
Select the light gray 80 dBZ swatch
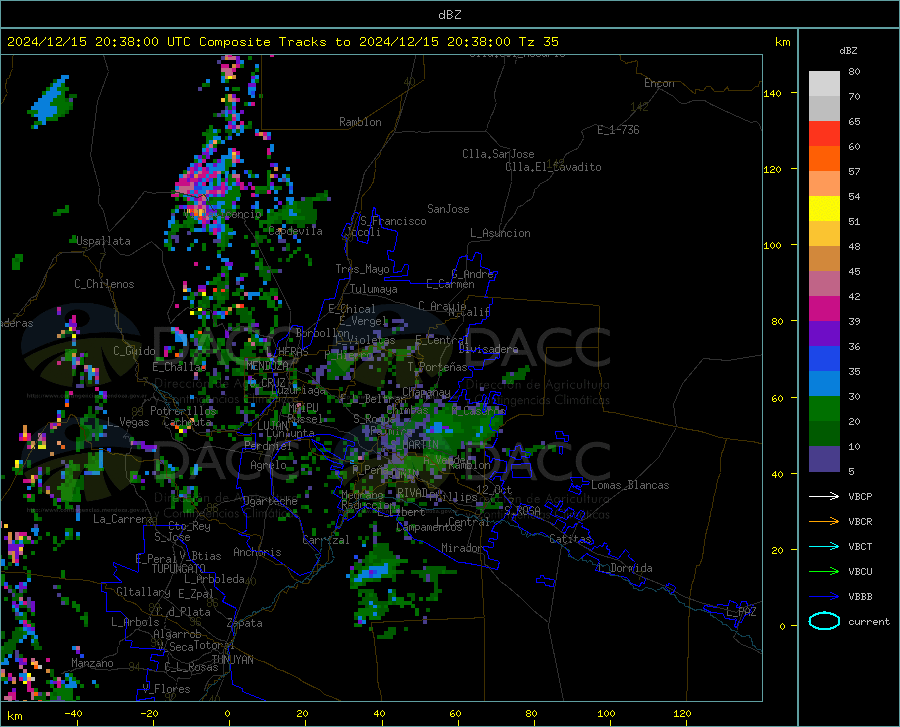(824, 84)
